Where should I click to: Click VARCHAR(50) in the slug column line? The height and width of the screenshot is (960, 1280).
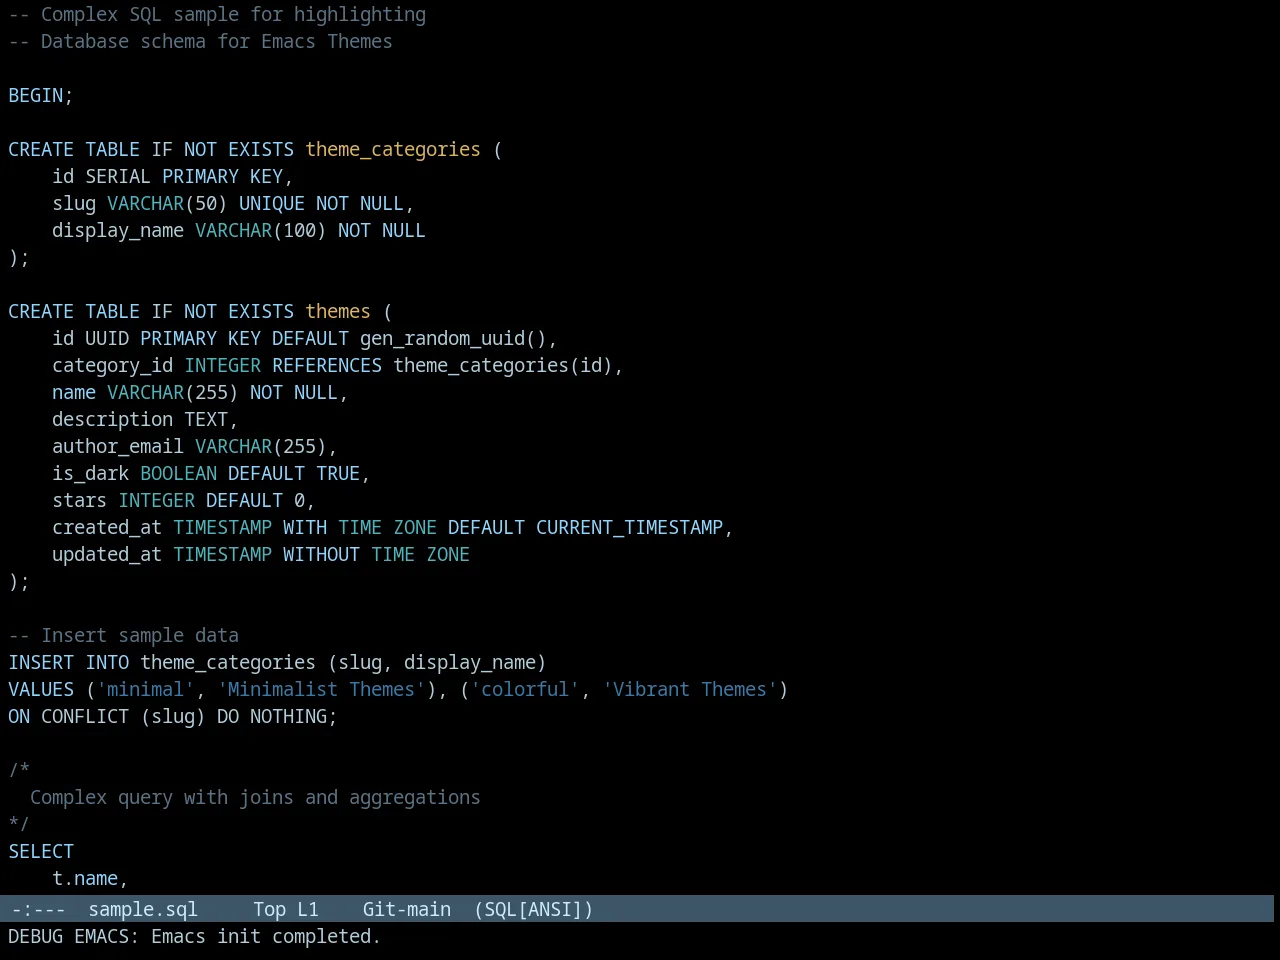point(167,203)
